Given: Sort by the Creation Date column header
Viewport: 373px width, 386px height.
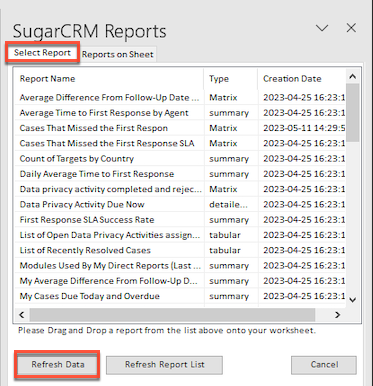Looking at the screenshot, I should click(301, 79).
